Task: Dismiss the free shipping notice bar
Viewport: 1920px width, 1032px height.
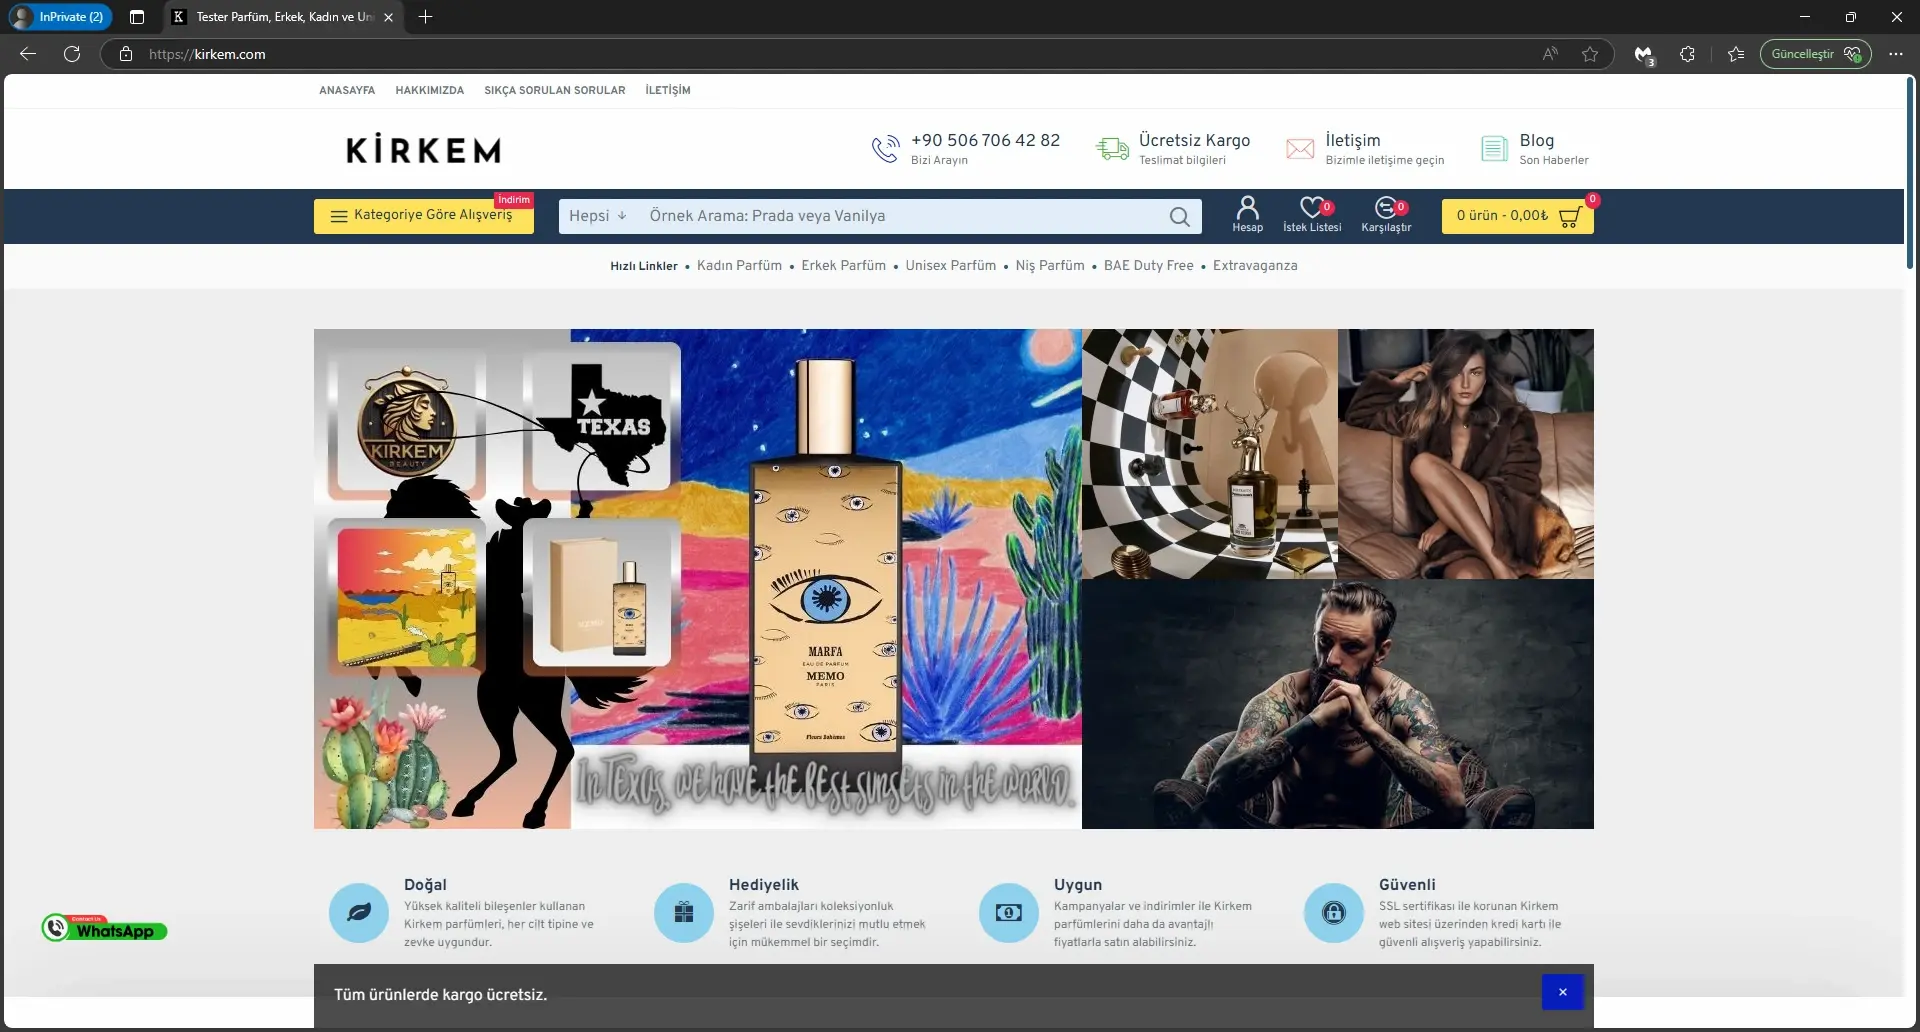Action: click(1562, 992)
